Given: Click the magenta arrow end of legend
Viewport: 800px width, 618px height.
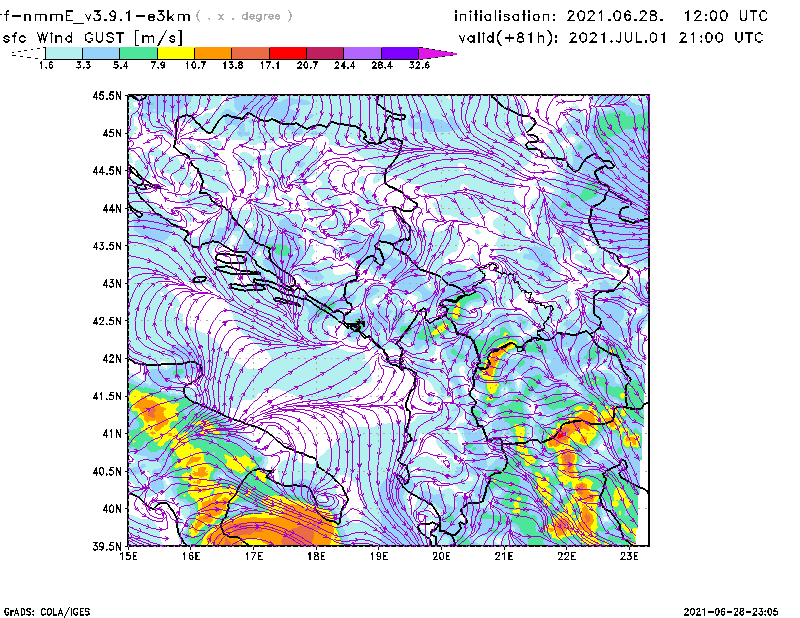Looking at the screenshot, I should coord(437,53).
